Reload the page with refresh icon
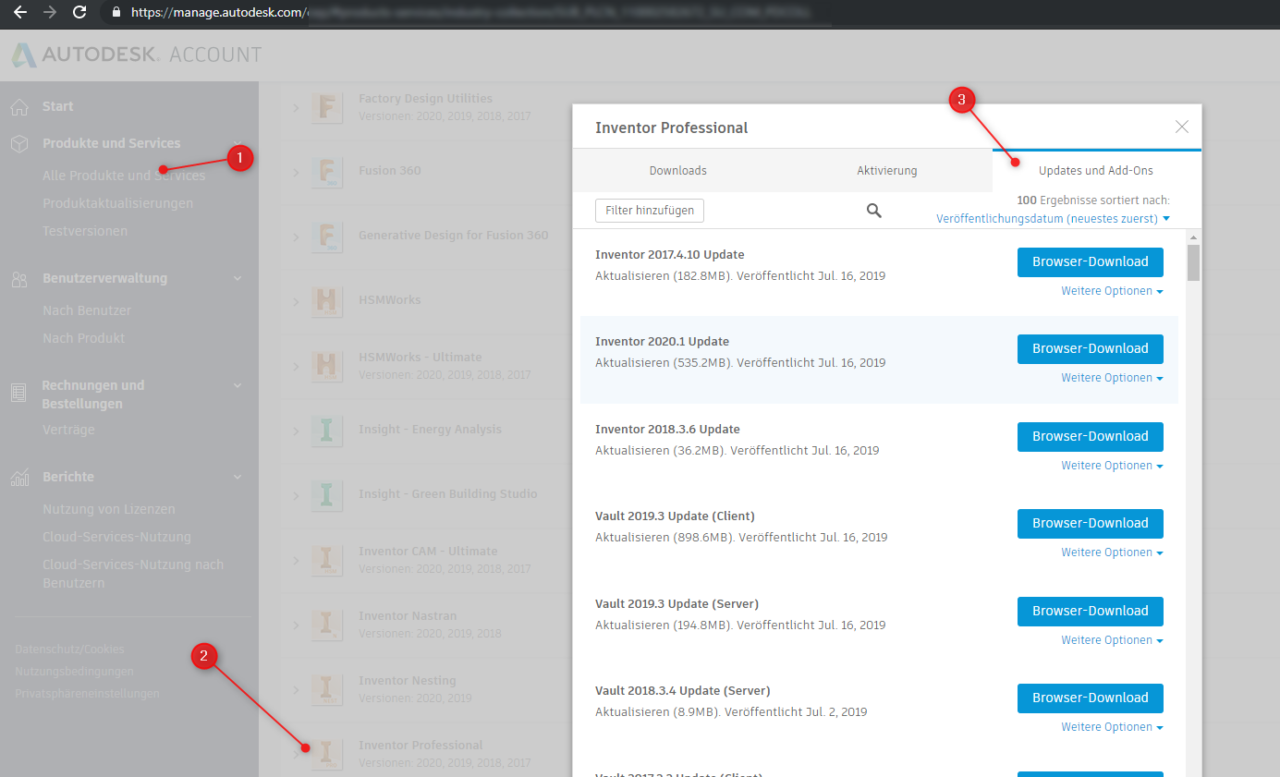The height and width of the screenshot is (777, 1280). click(80, 13)
